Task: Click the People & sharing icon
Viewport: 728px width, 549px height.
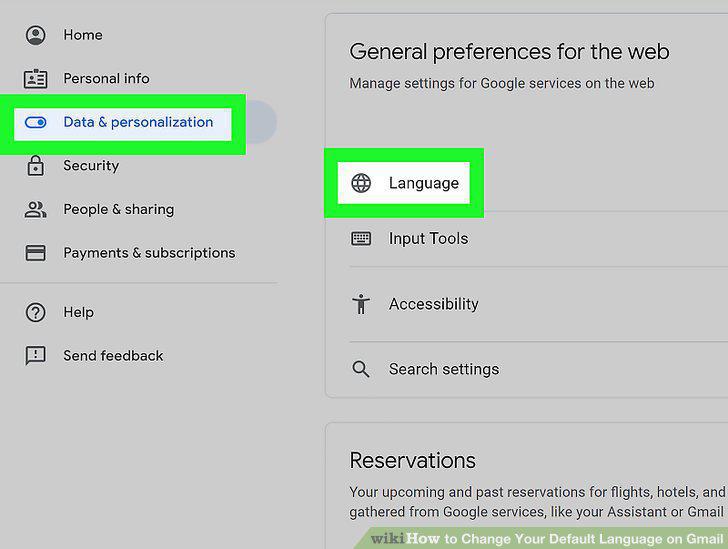Action: 35,209
